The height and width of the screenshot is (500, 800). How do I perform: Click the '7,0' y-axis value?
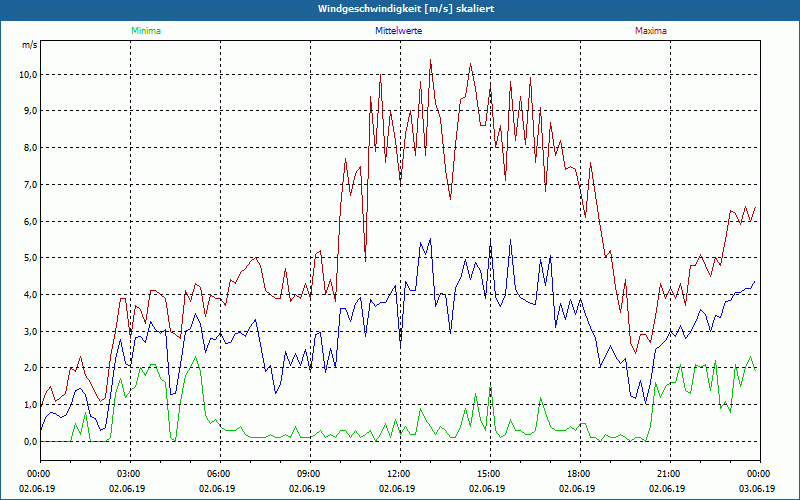point(31,185)
